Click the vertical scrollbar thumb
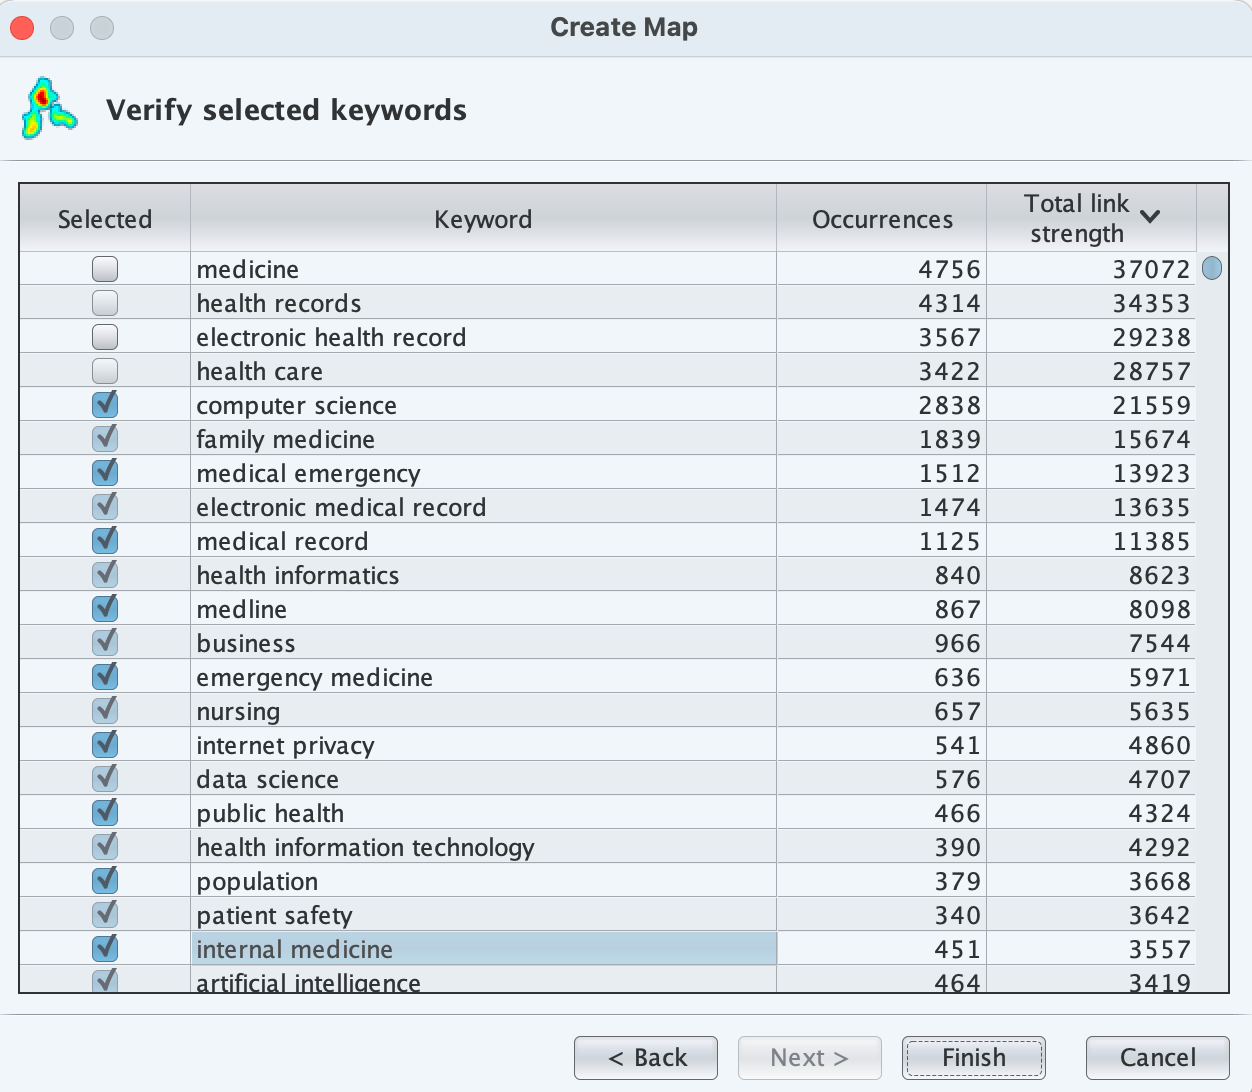 (1212, 268)
